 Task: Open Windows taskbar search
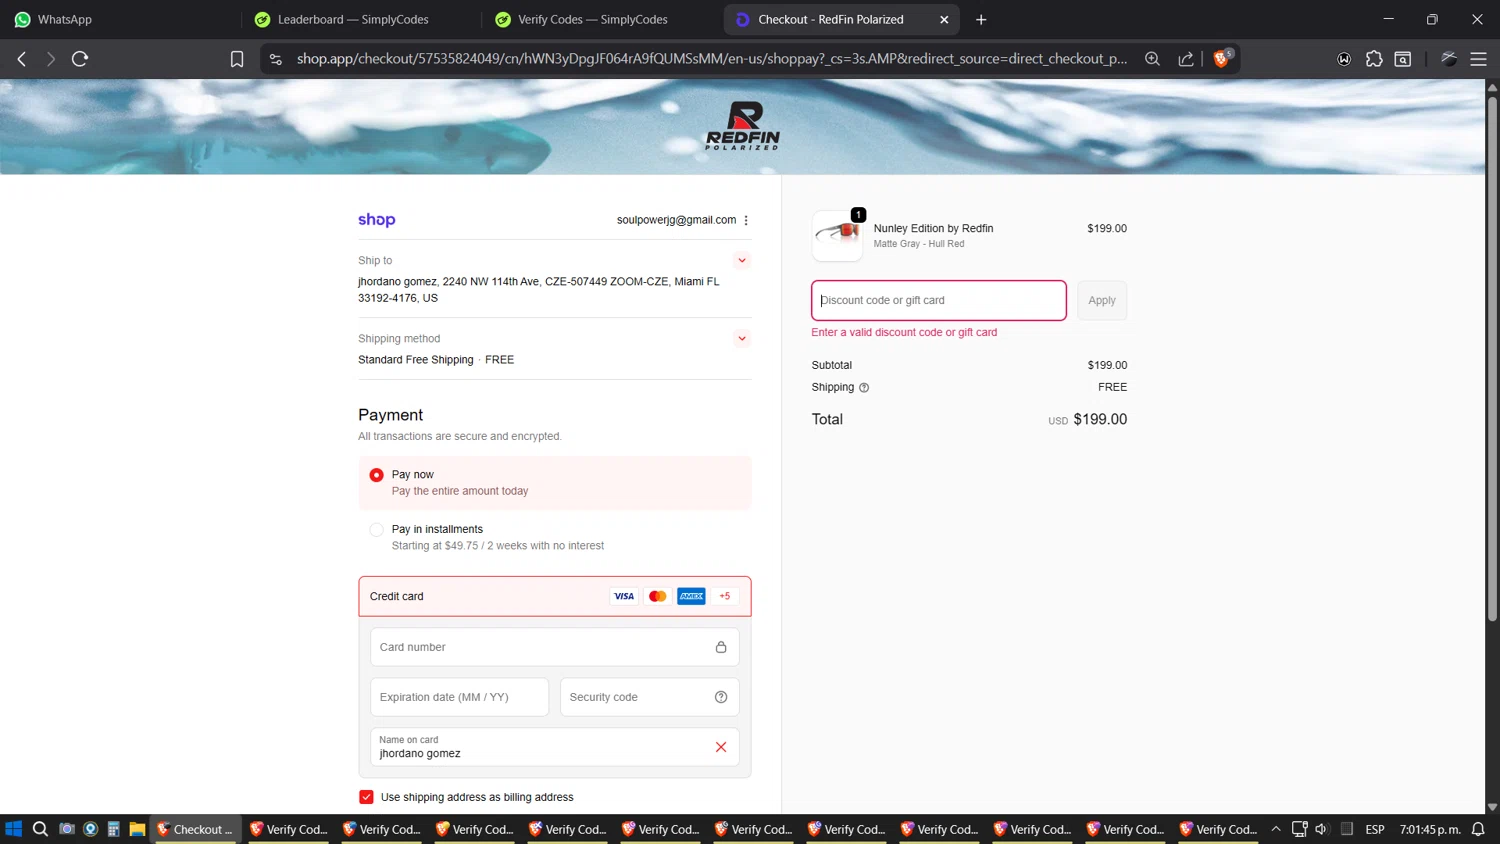(40, 829)
